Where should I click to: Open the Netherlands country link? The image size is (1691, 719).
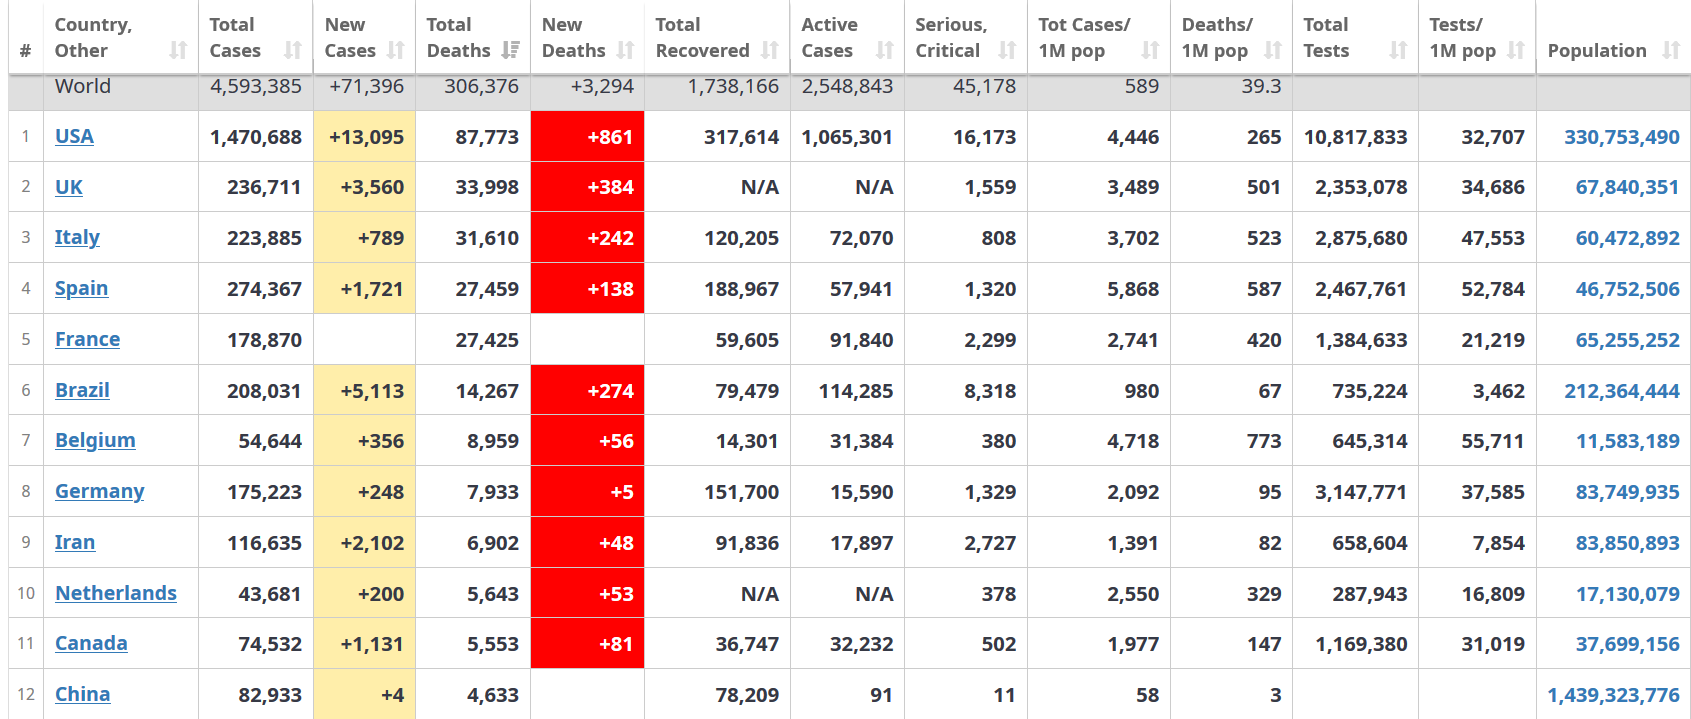[x=116, y=593]
